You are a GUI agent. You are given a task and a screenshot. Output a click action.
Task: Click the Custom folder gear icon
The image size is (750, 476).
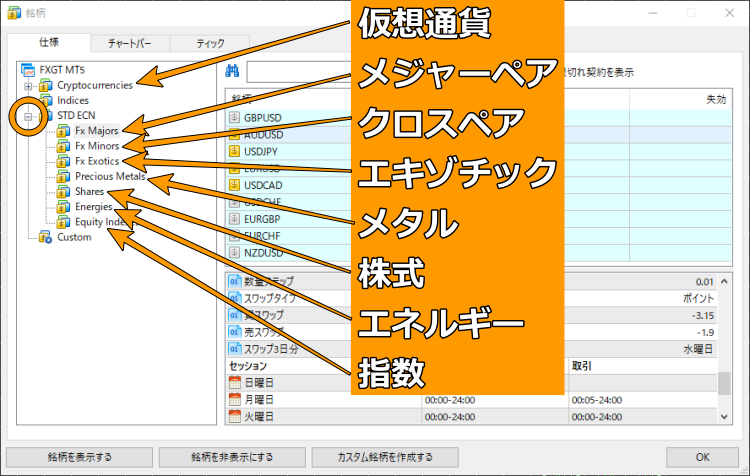click(45, 237)
